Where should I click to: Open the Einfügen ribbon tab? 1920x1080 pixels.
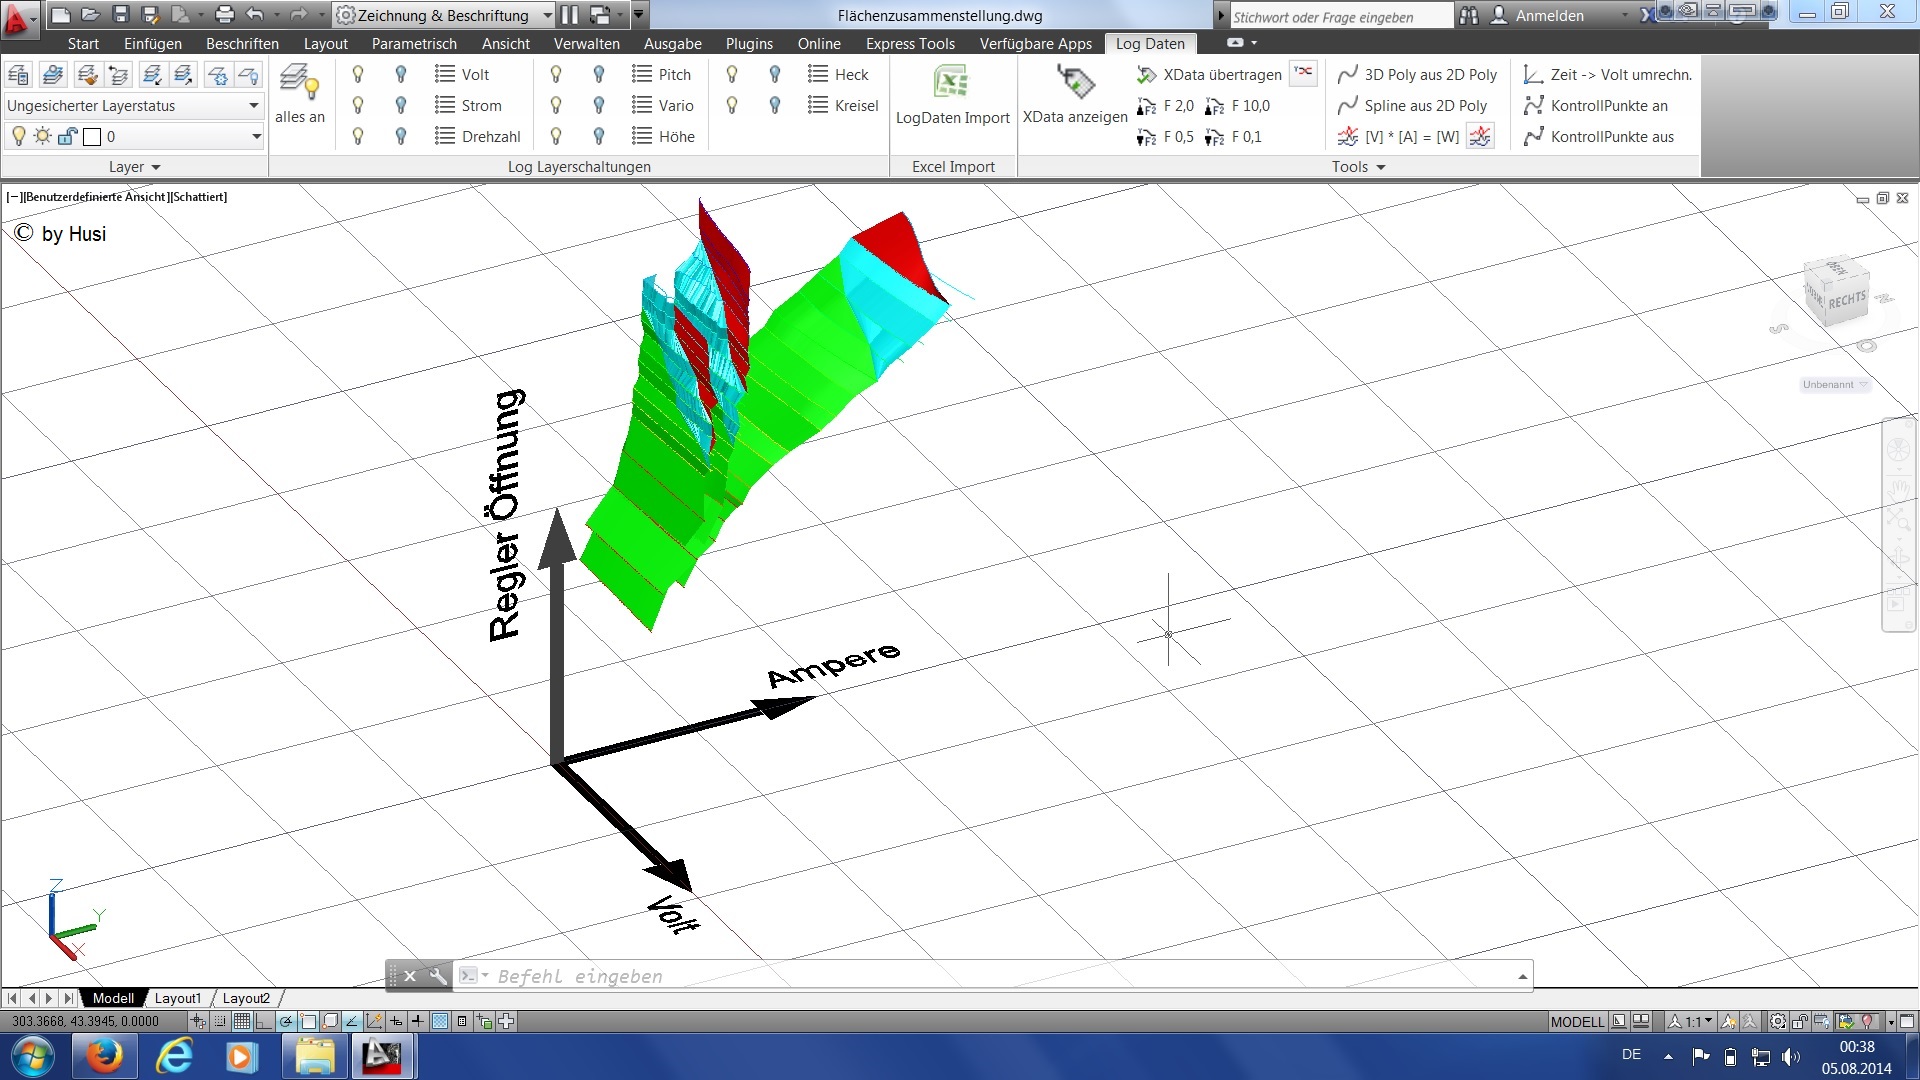point(153,44)
